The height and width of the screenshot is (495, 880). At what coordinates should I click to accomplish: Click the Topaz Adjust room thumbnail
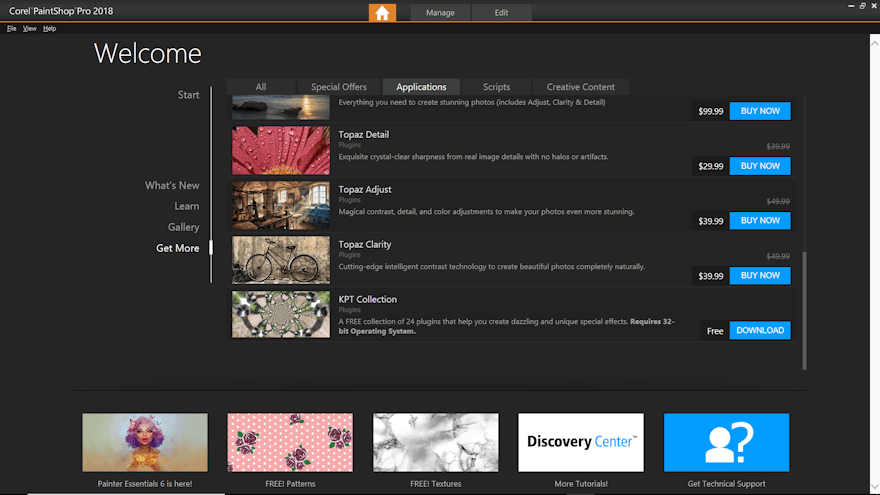coord(281,206)
